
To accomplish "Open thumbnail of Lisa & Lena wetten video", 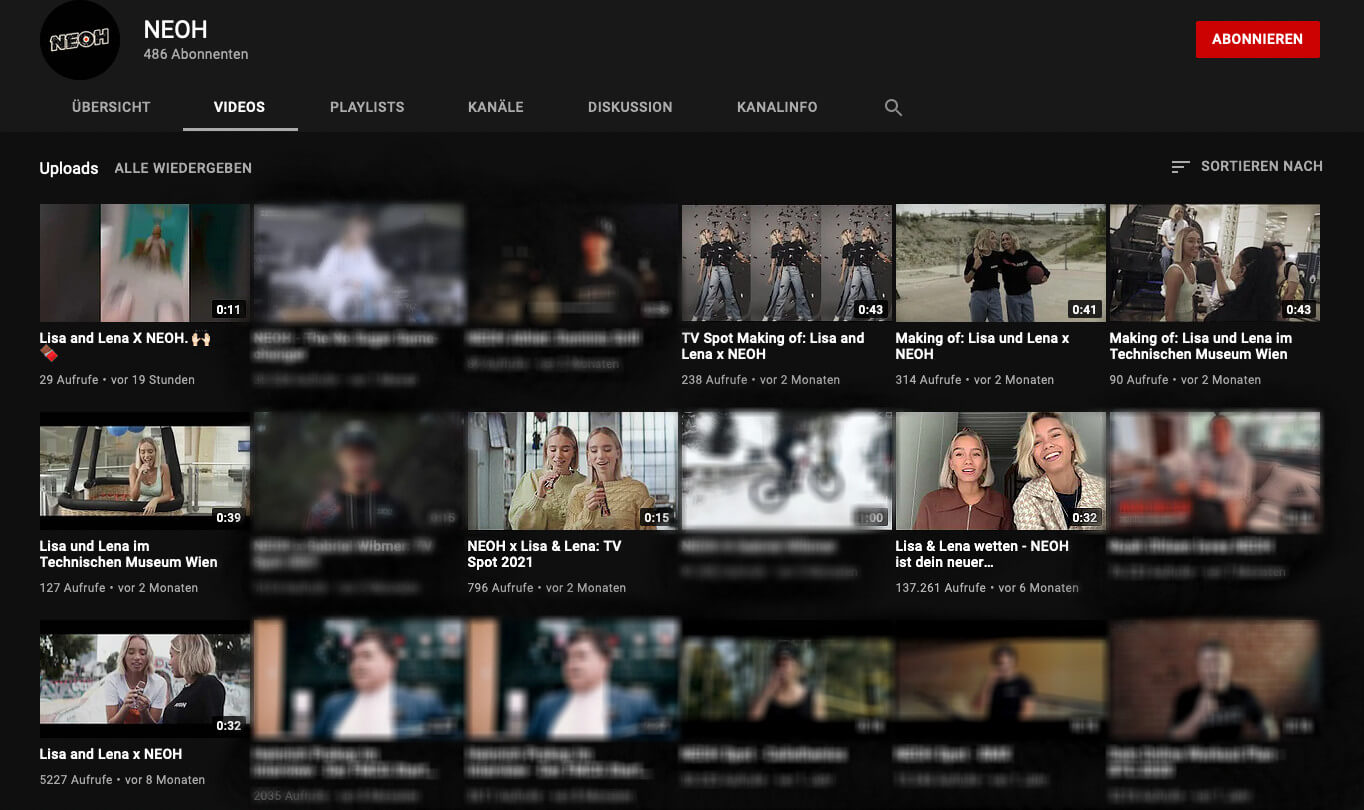I will (x=1001, y=471).
